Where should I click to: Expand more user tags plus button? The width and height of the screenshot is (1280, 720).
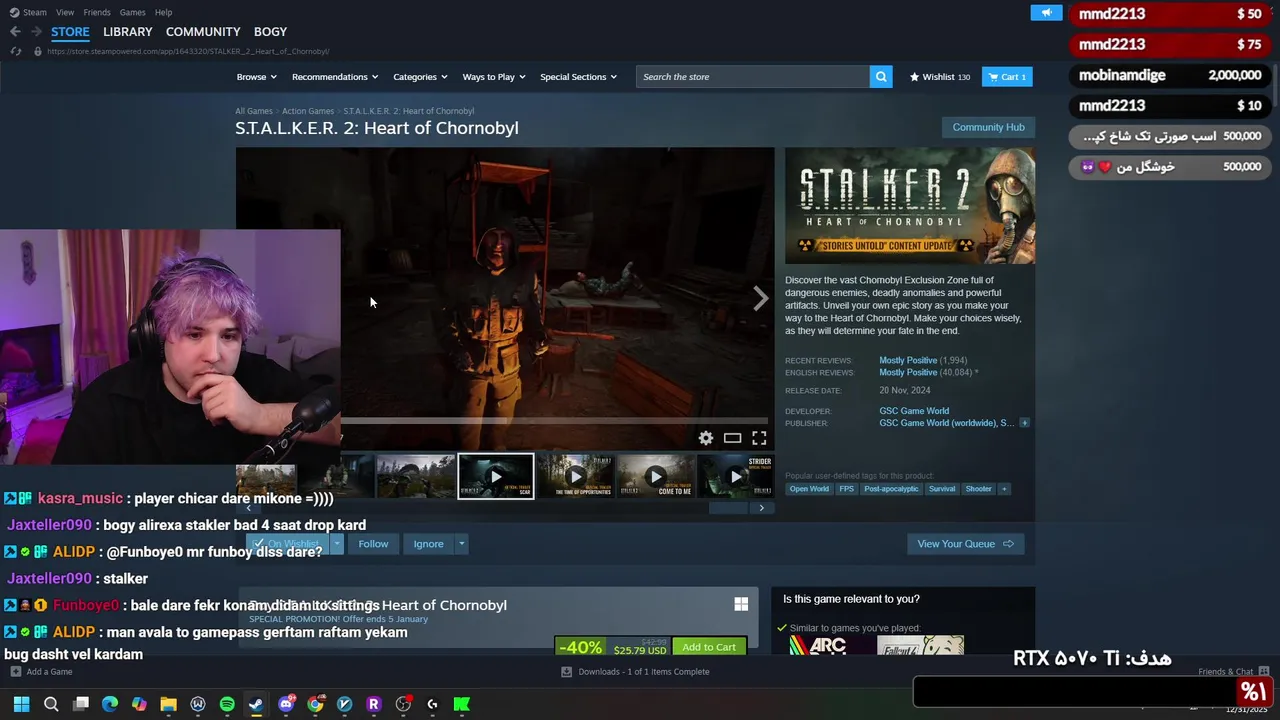(1004, 489)
